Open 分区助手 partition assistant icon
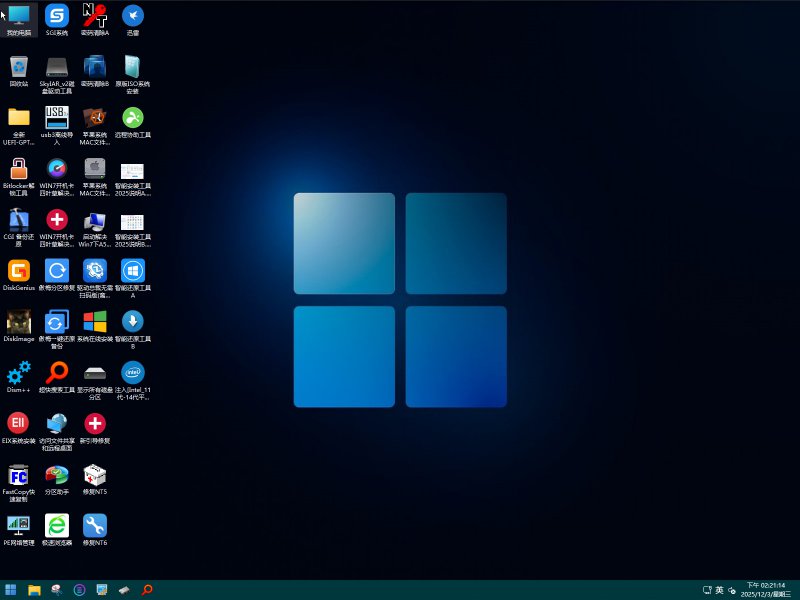800x600 pixels. [x=57, y=479]
